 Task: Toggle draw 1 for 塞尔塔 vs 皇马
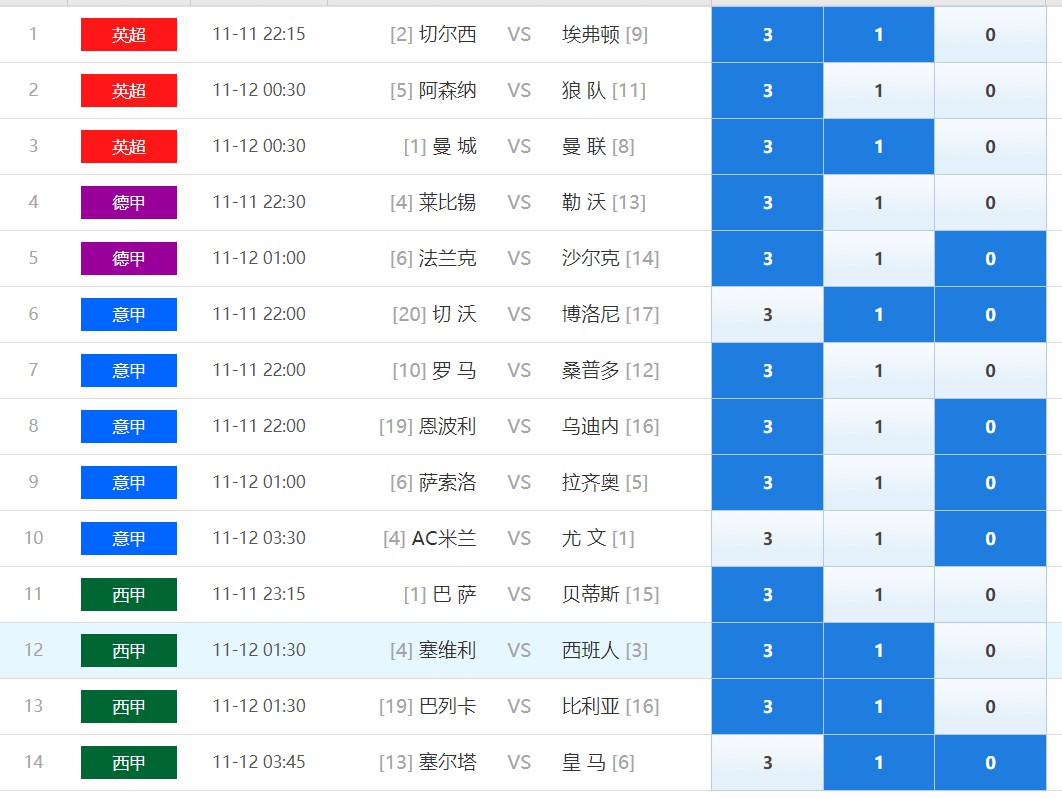coord(878,762)
